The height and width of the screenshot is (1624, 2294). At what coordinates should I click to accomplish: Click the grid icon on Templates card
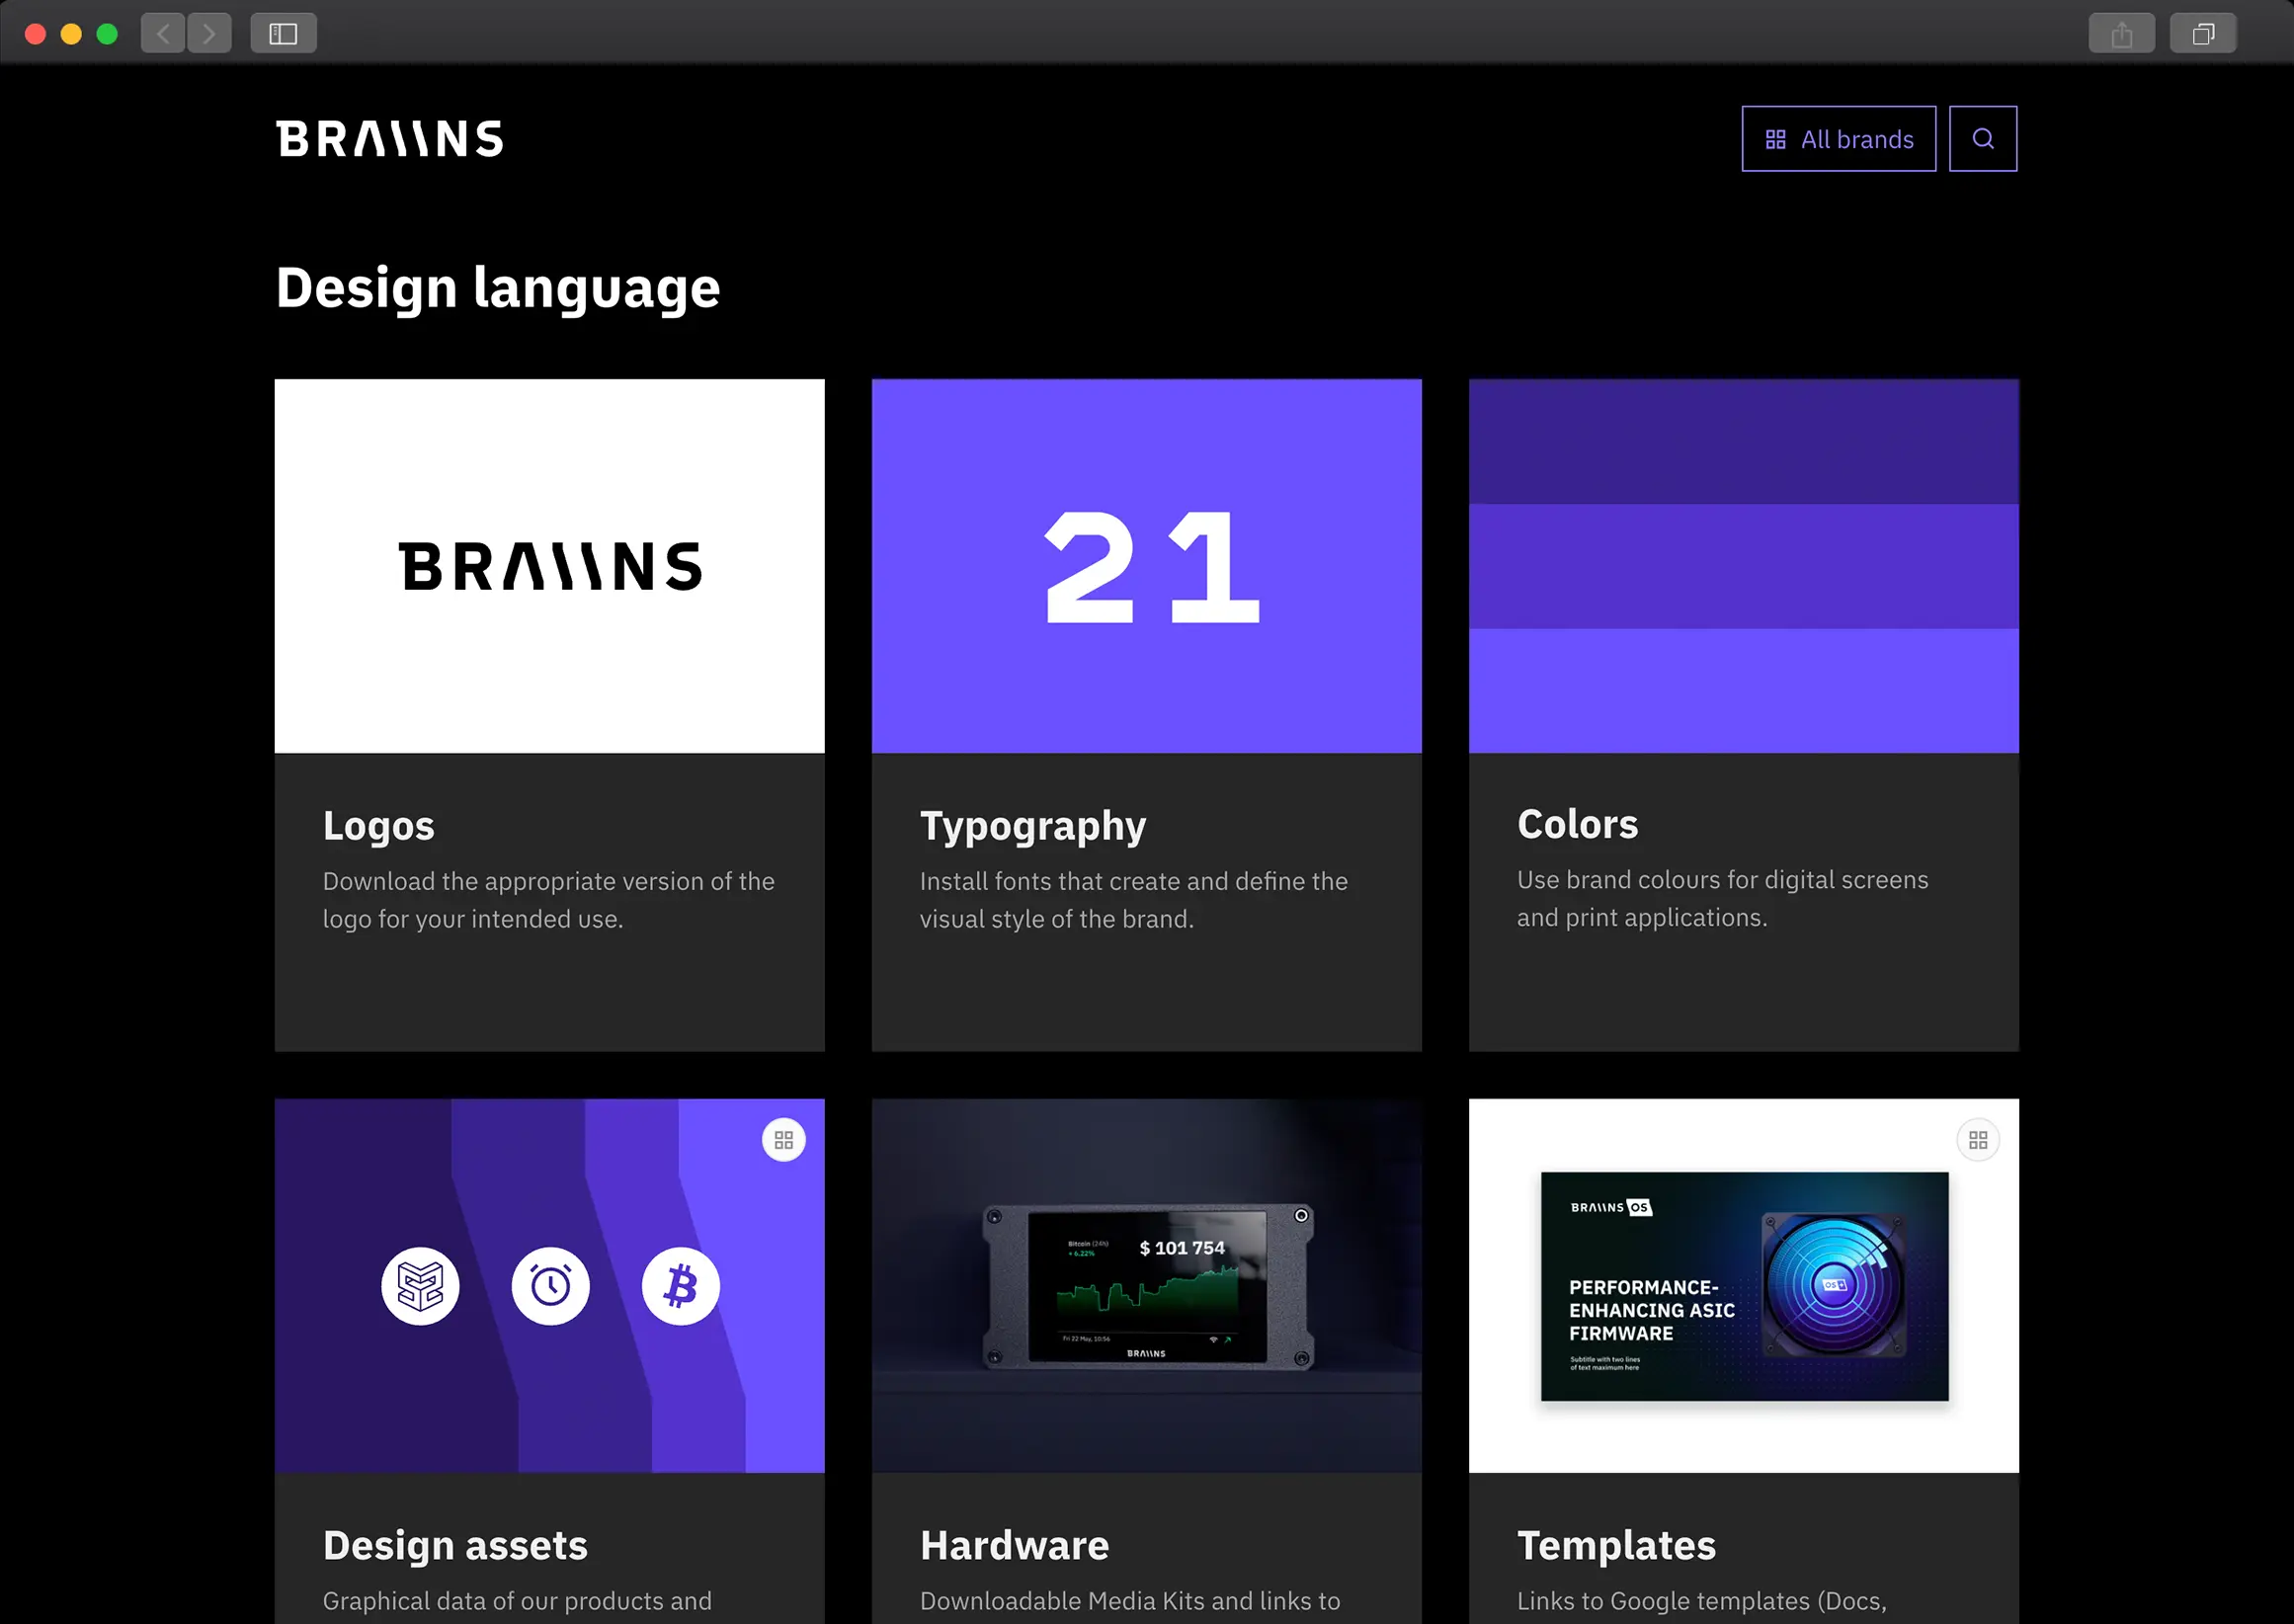coord(1978,1140)
